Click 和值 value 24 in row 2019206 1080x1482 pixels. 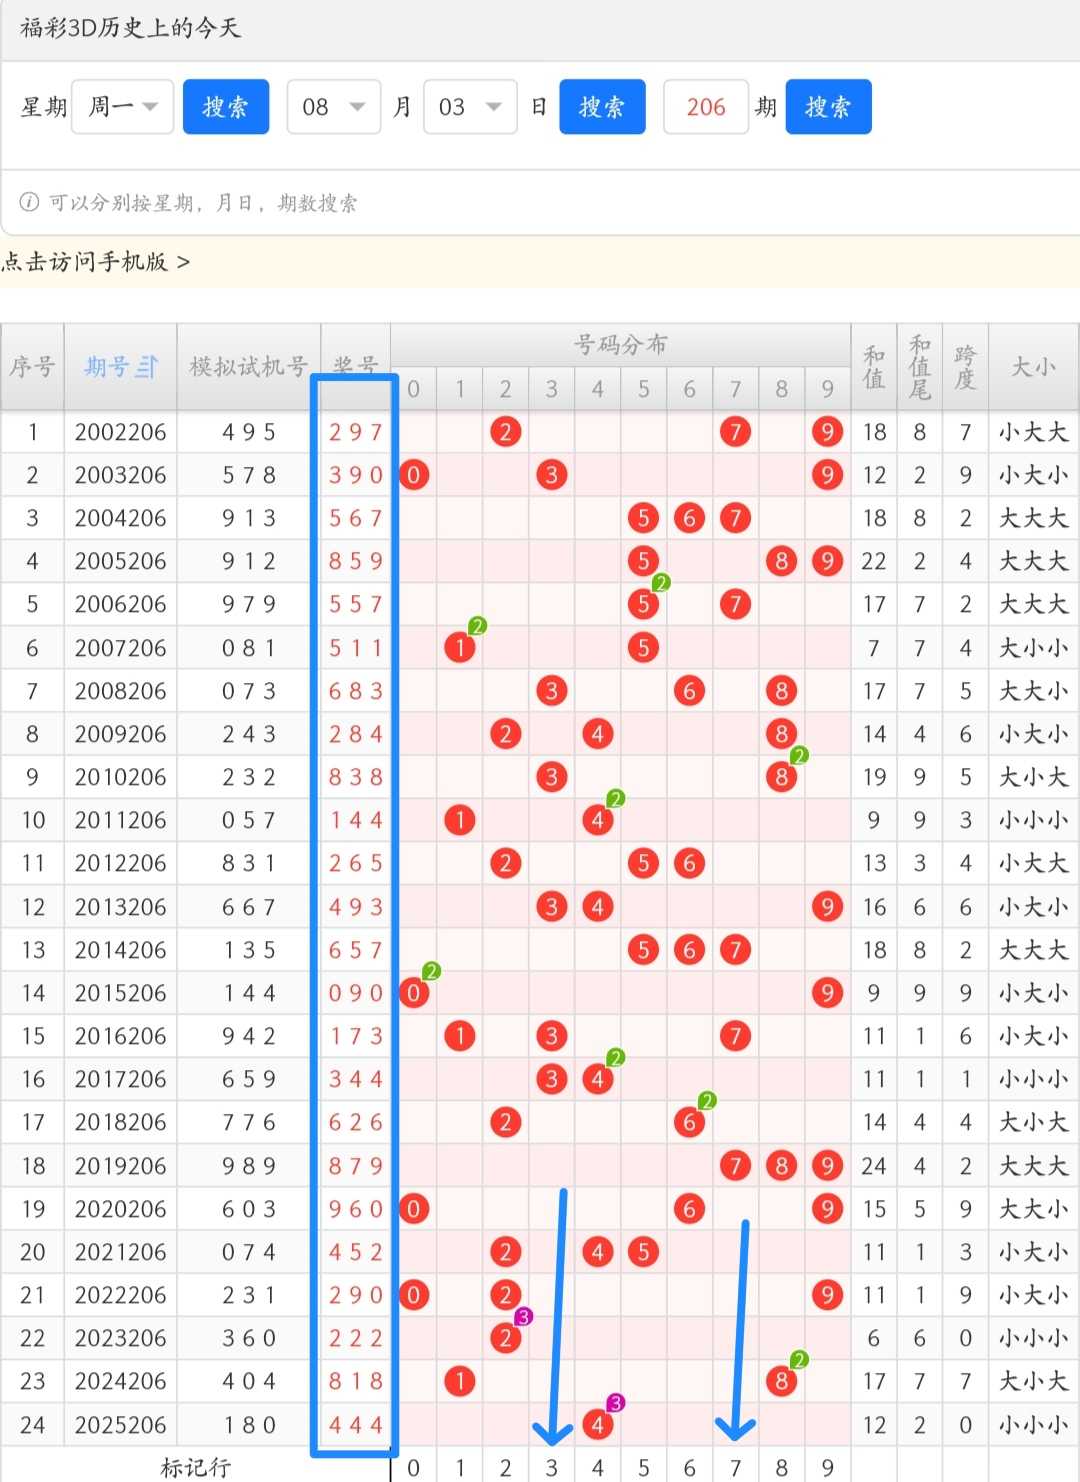click(874, 1166)
